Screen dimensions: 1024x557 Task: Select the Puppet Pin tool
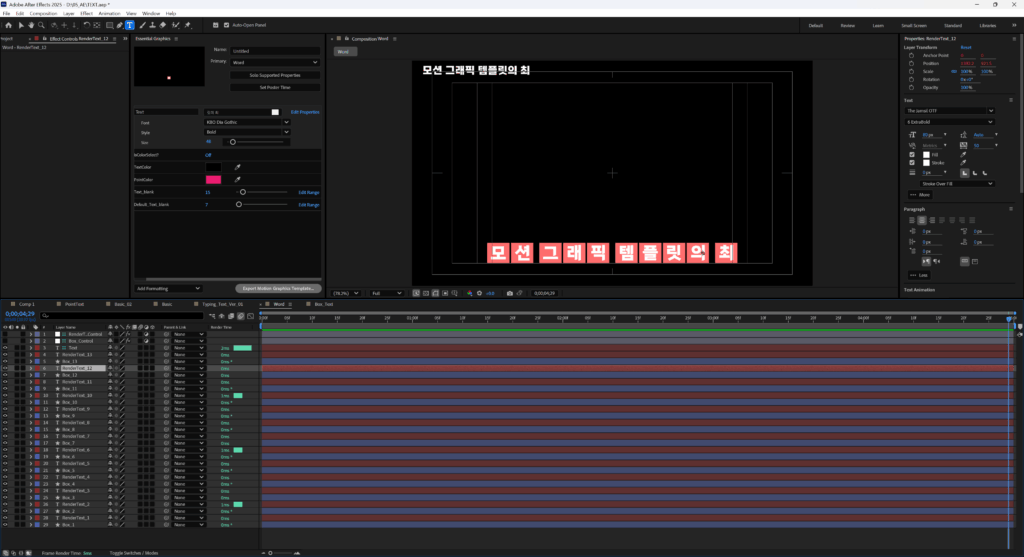coord(188,25)
